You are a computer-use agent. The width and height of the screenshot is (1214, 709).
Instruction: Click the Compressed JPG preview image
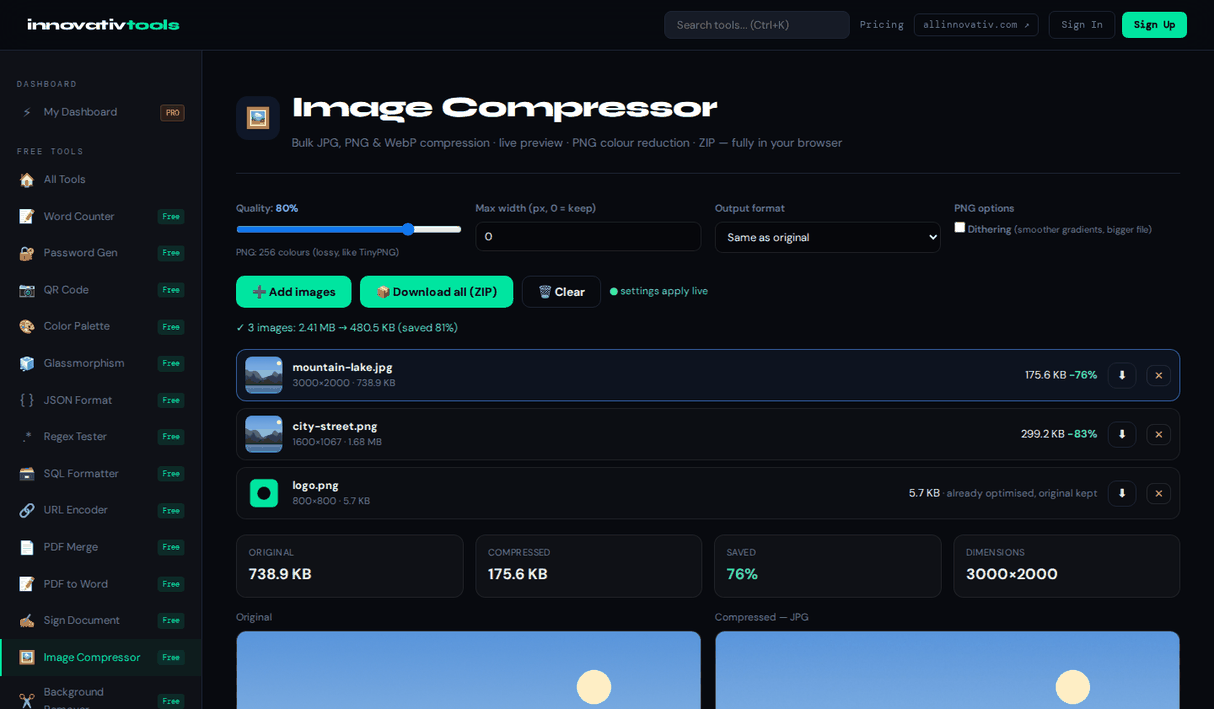pos(947,670)
